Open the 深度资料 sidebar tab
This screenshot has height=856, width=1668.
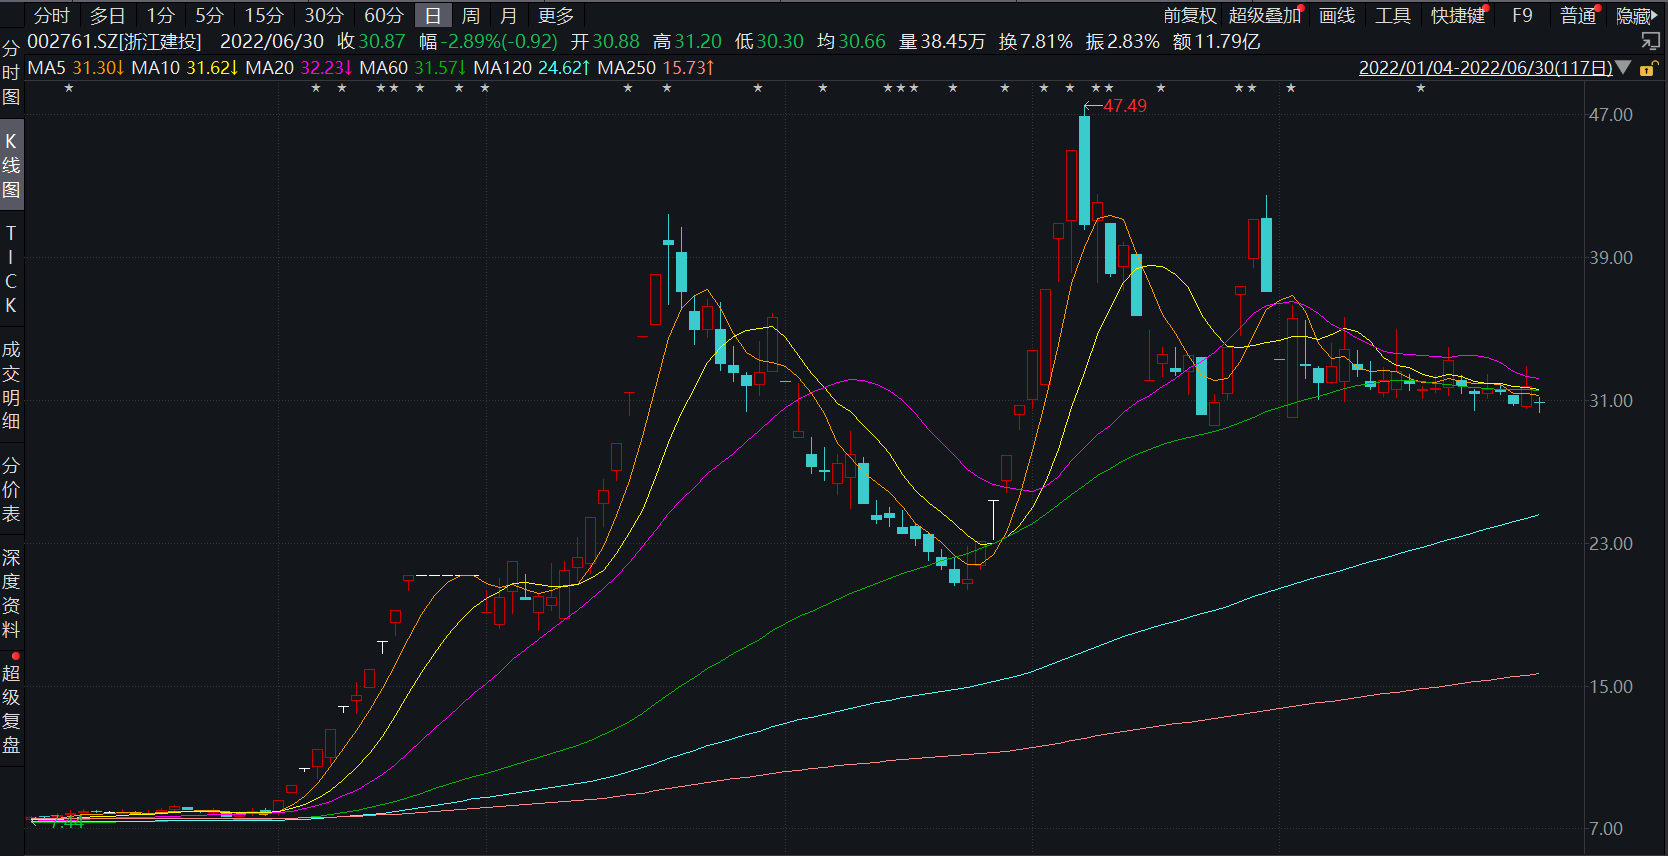[11, 593]
